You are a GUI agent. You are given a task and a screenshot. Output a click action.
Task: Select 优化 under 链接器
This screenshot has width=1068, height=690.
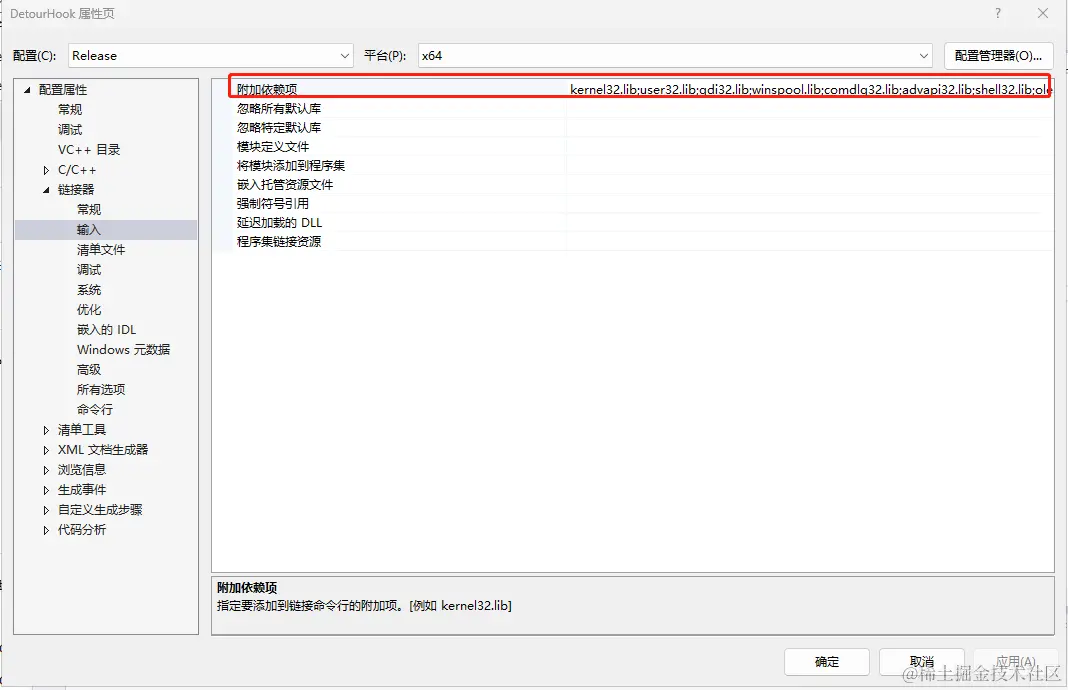[89, 310]
